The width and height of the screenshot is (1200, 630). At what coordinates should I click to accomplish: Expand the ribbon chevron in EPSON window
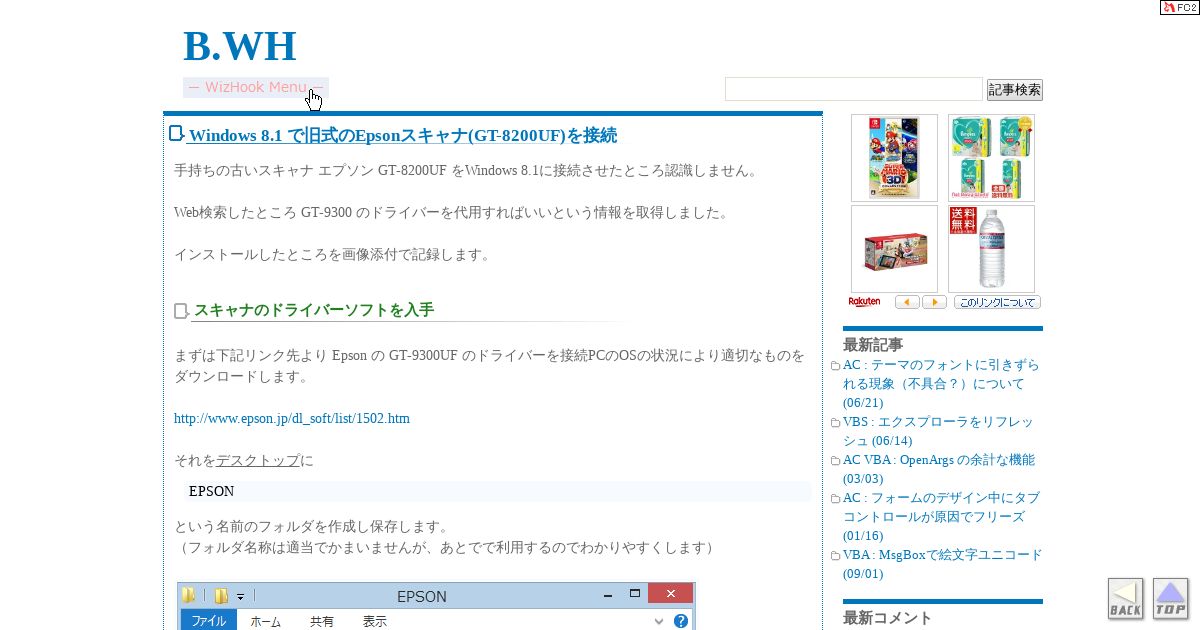click(x=658, y=621)
